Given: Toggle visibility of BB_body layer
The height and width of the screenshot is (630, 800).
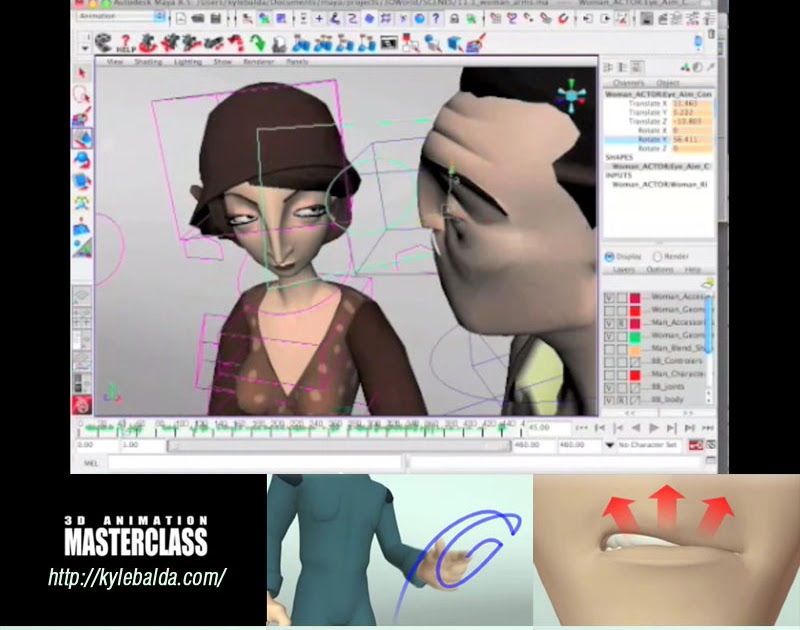Looking at the screenshot, I should point(609,400).
